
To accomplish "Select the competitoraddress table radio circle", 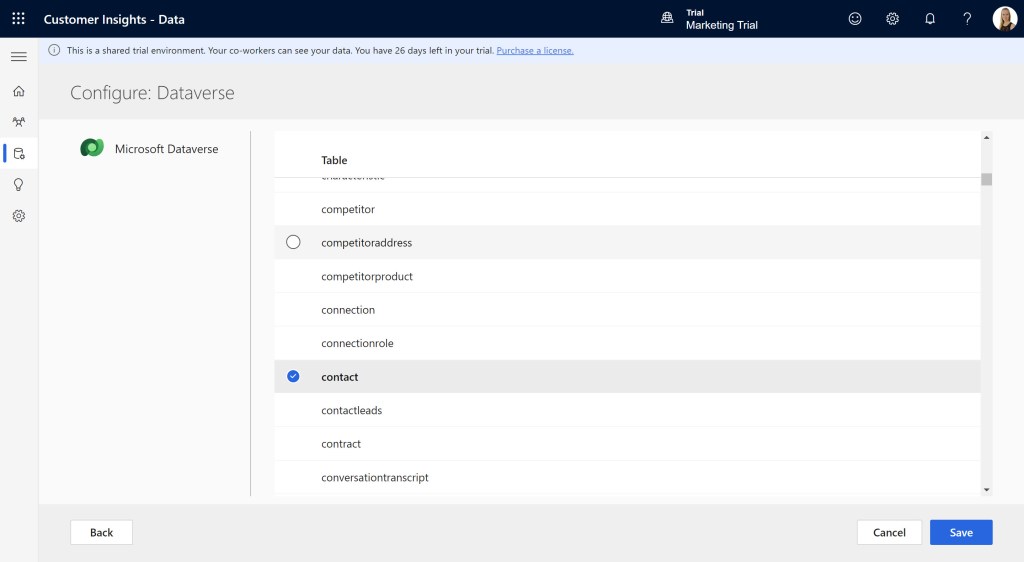I will [293, 242].
